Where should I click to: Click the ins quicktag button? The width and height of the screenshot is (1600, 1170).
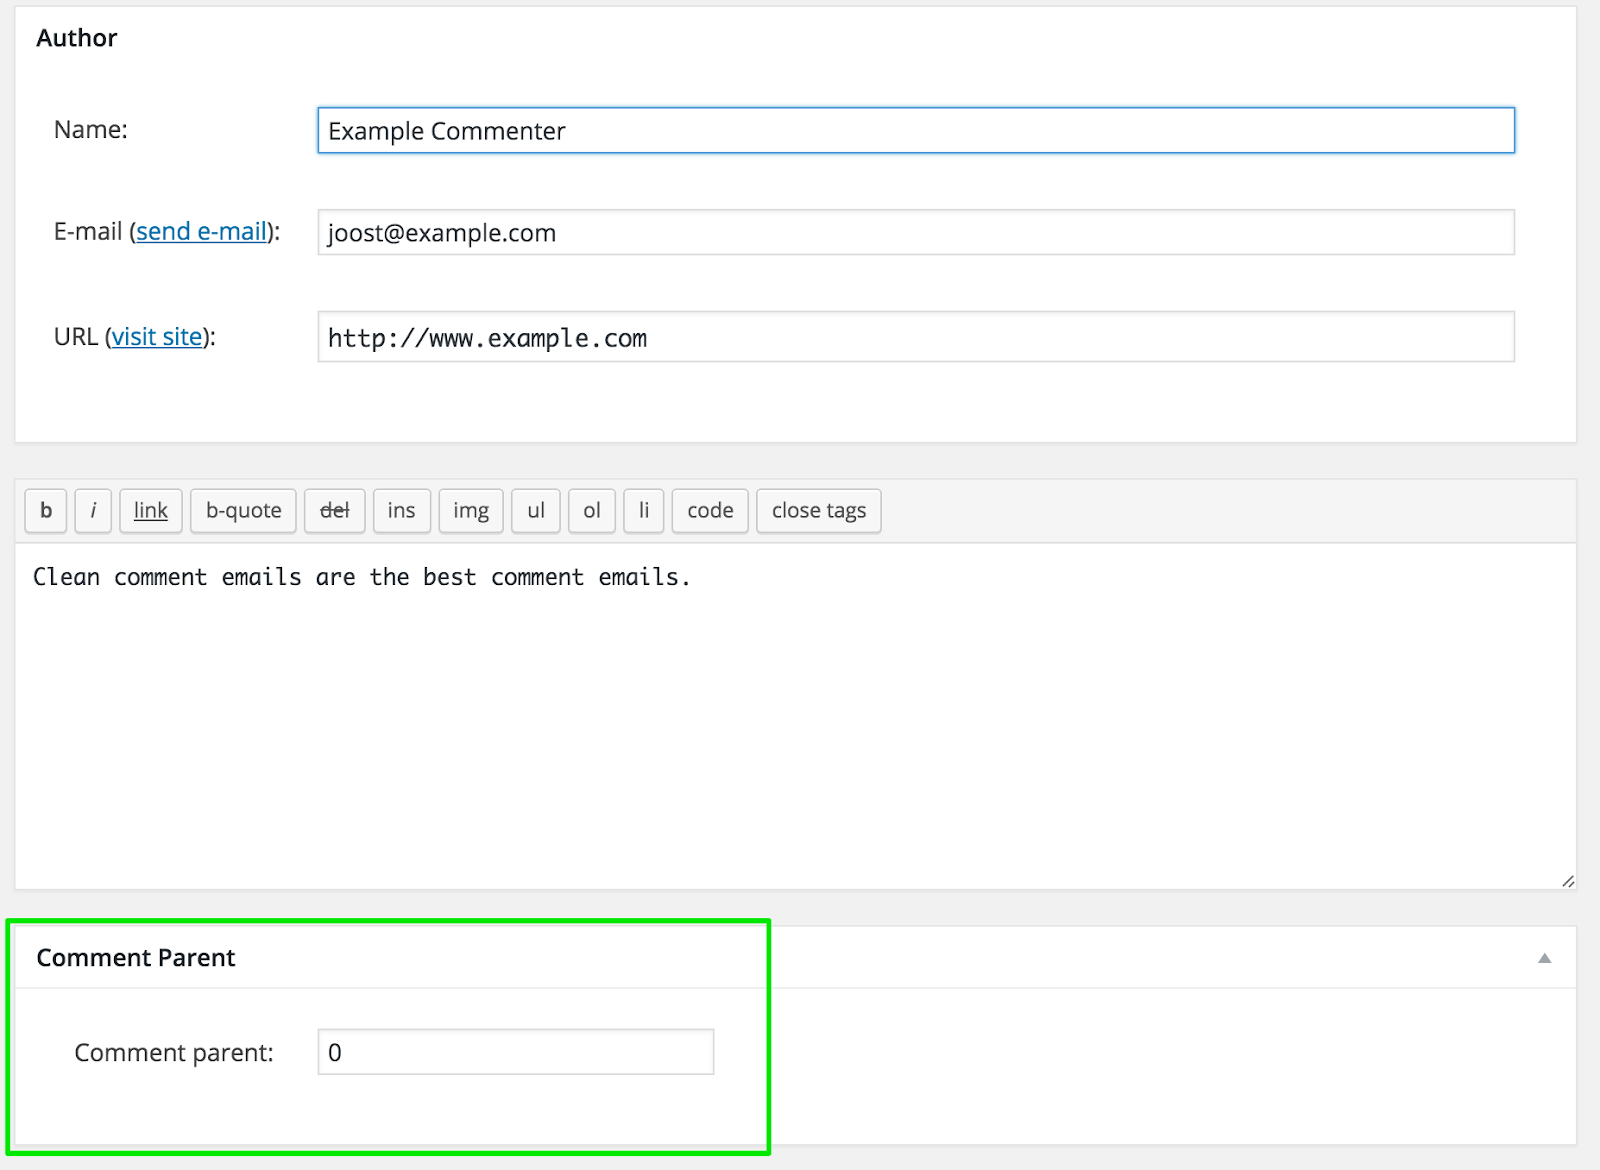(x=402, y=511)
